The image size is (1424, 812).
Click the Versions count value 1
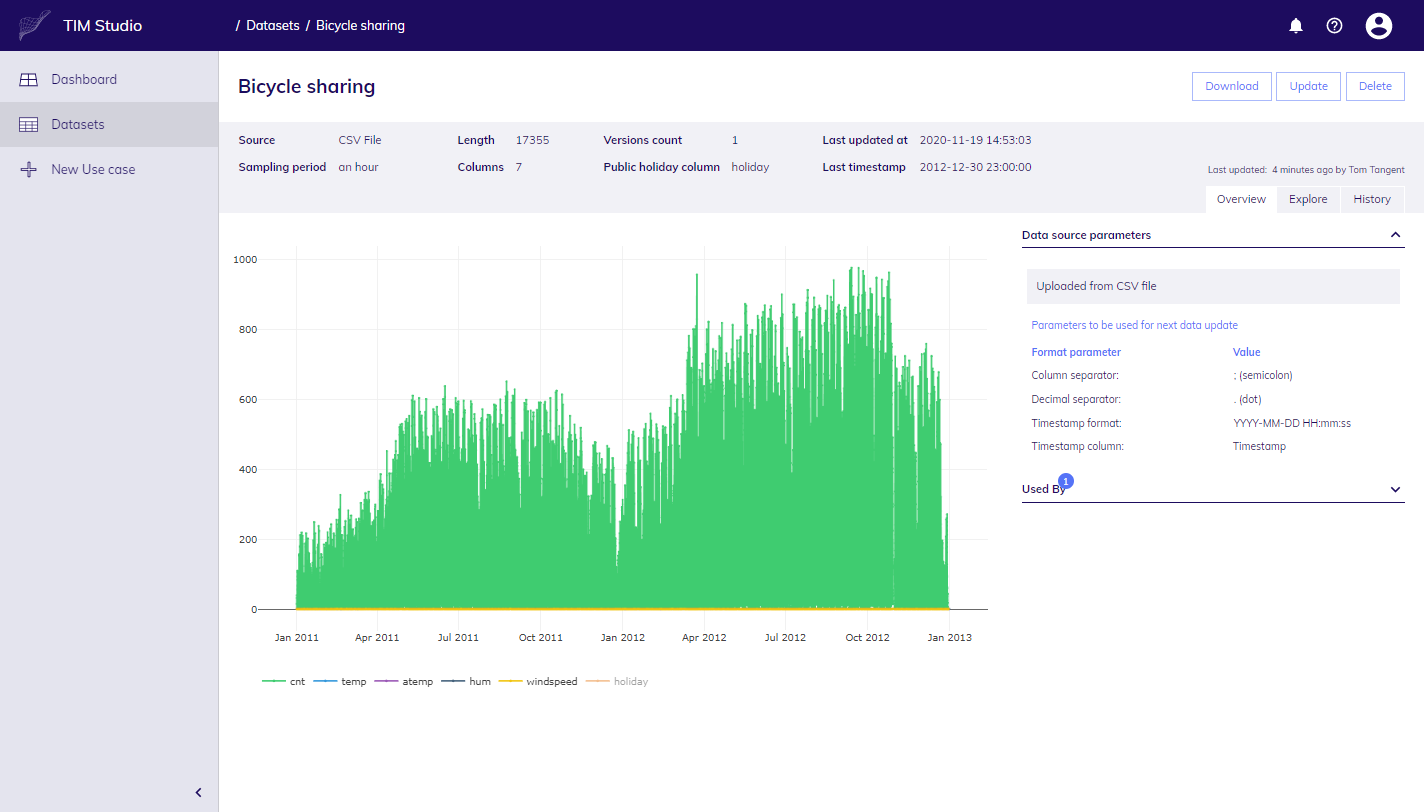735,140
